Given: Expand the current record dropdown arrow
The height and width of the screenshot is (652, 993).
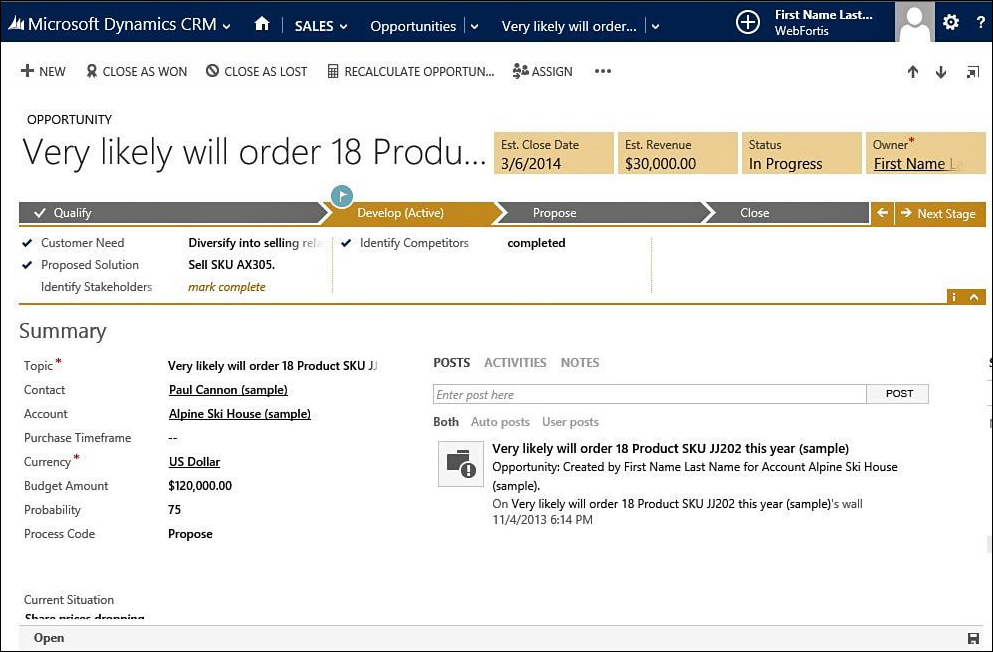Looking at the screenshot, I should click(x=655, y=27).
